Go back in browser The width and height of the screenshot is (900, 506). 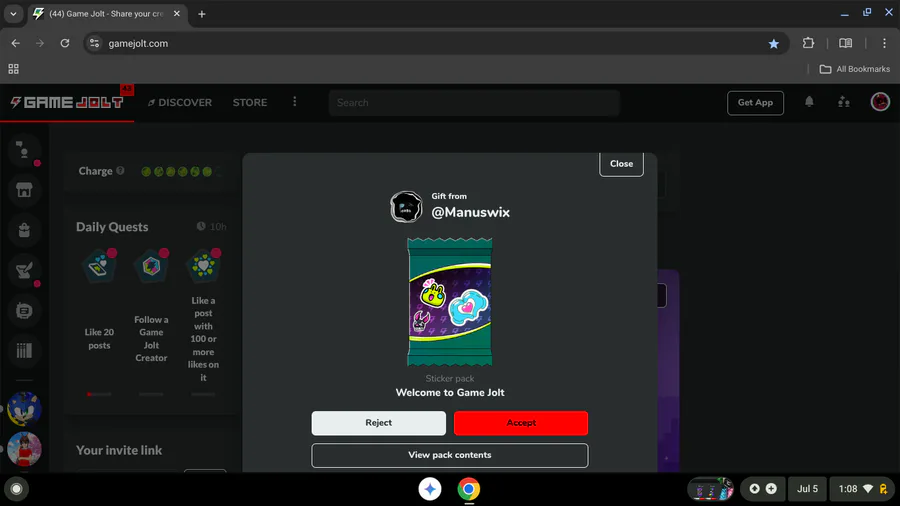[15, 43]
